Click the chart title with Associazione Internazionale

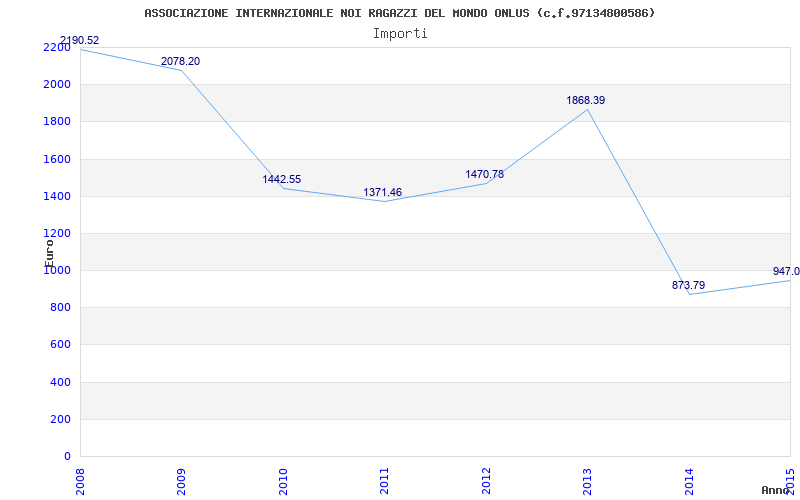tap(399, 13)
